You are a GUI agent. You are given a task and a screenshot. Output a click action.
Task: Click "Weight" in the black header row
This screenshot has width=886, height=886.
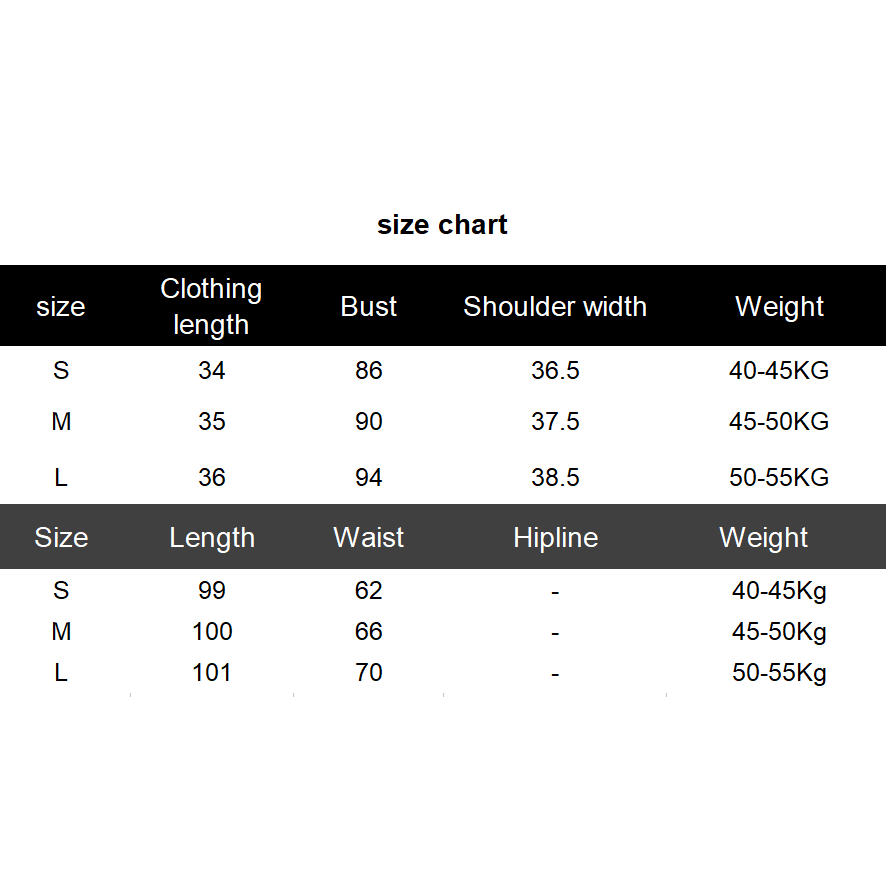point(779,306)
